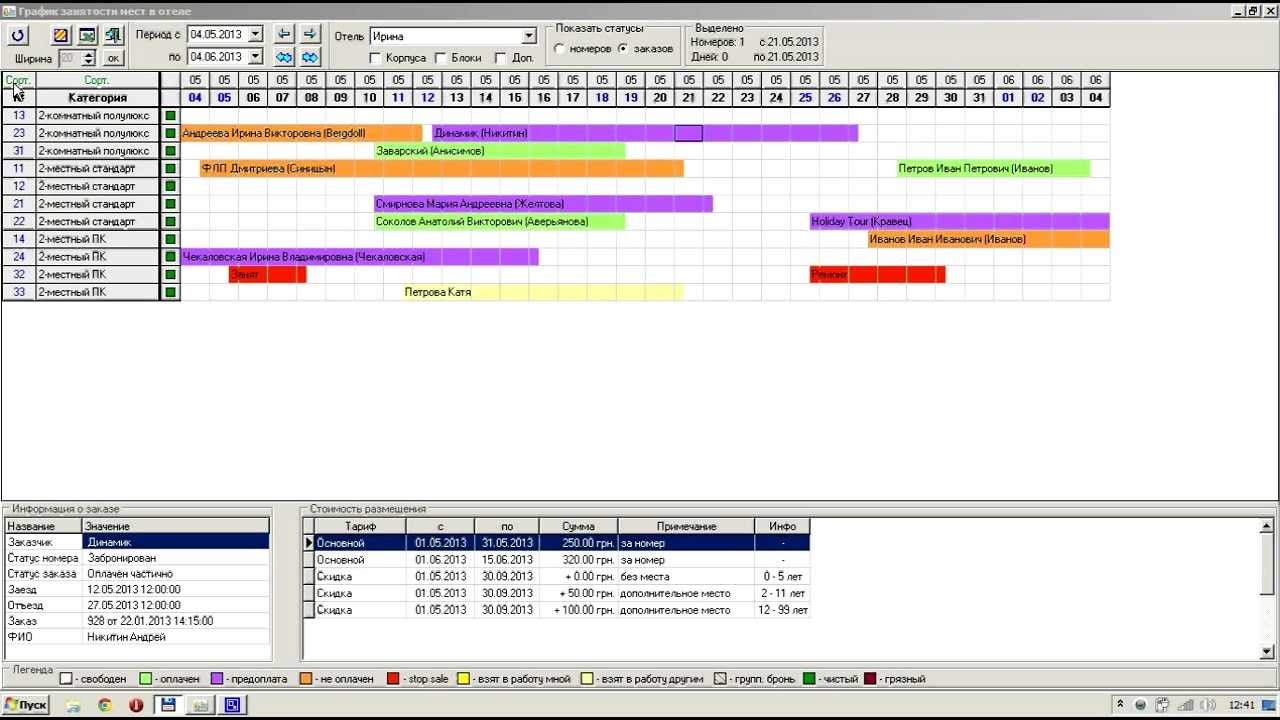This screenshot has width=1280, height=720.
Task: Open the Пуск start menu
Action: pos(27,705)
